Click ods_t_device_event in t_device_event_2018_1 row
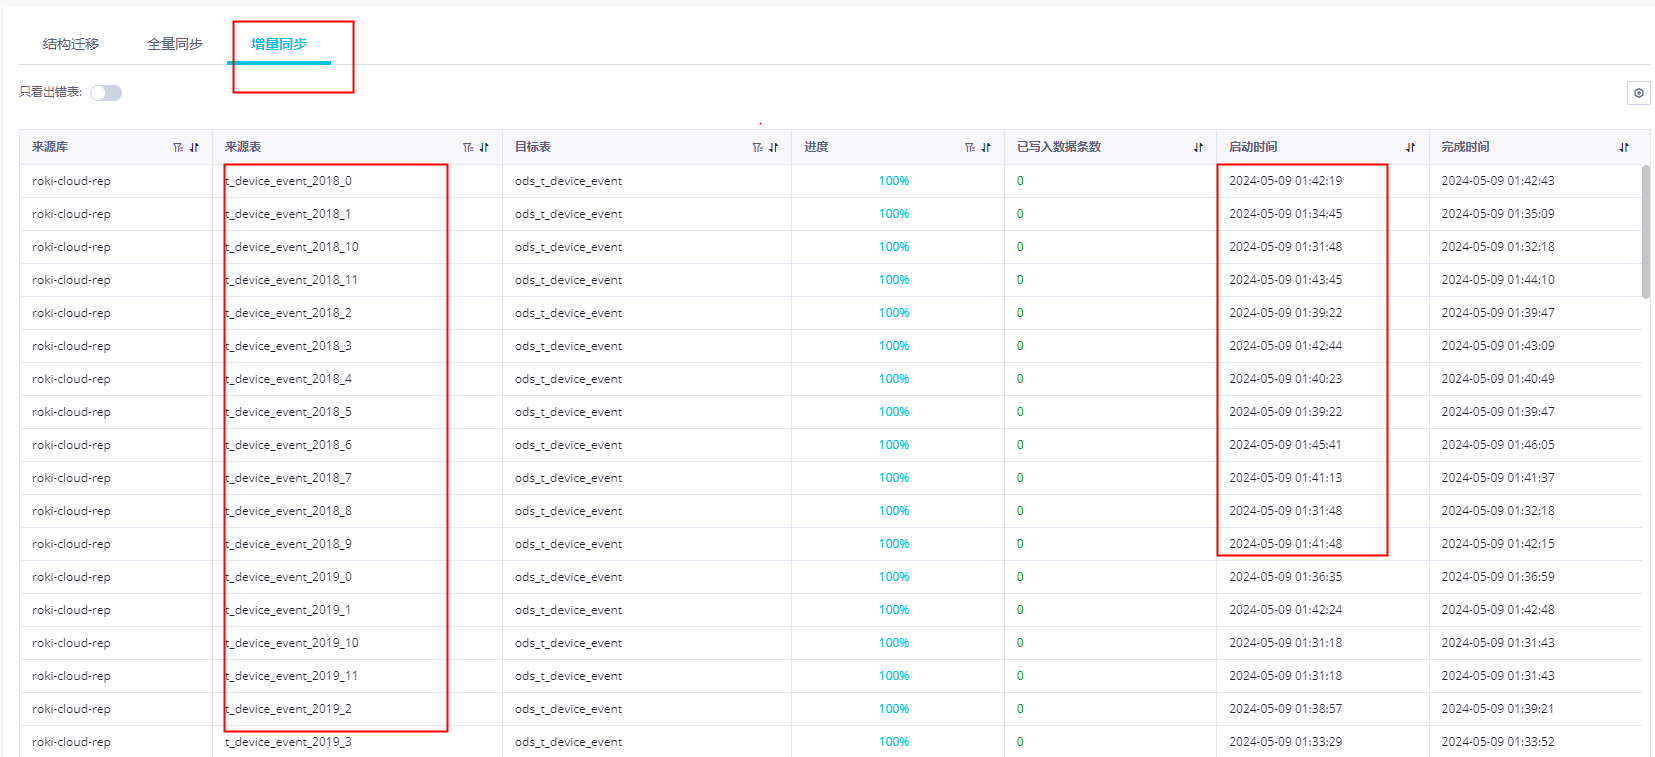 pyautogui.click(x=568, y=214)
